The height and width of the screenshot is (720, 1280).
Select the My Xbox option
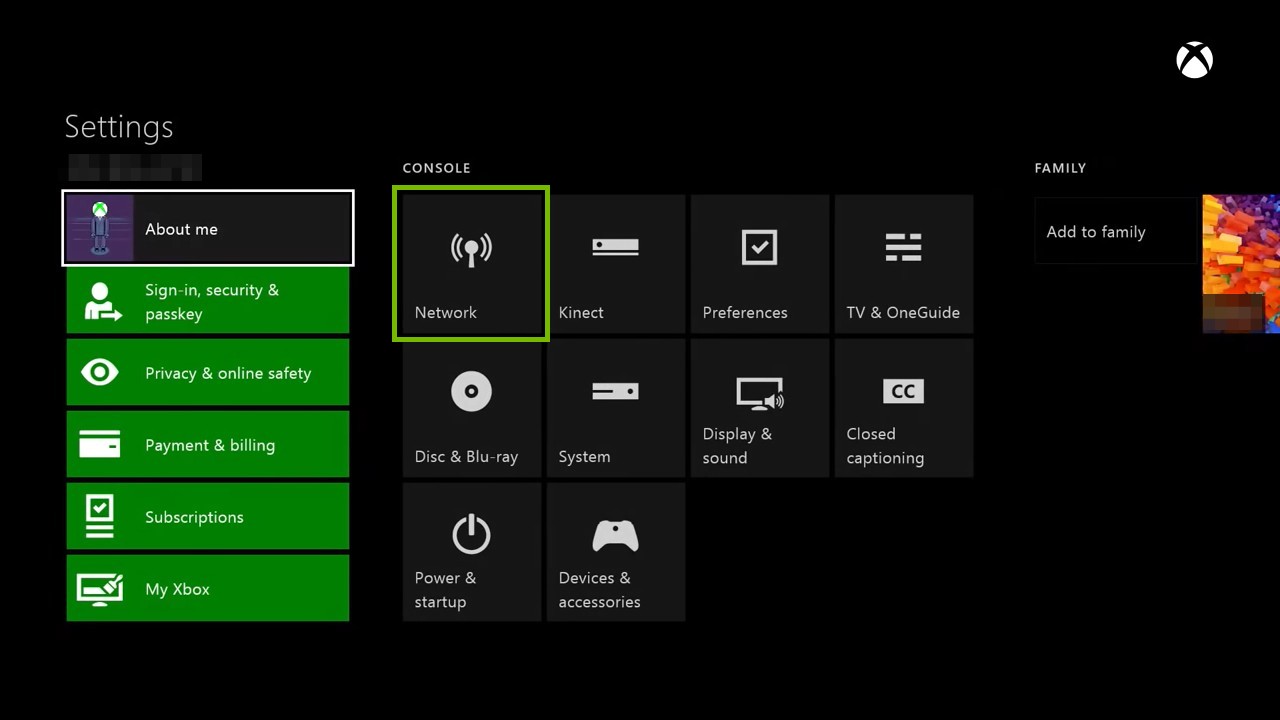coord(207,588)
